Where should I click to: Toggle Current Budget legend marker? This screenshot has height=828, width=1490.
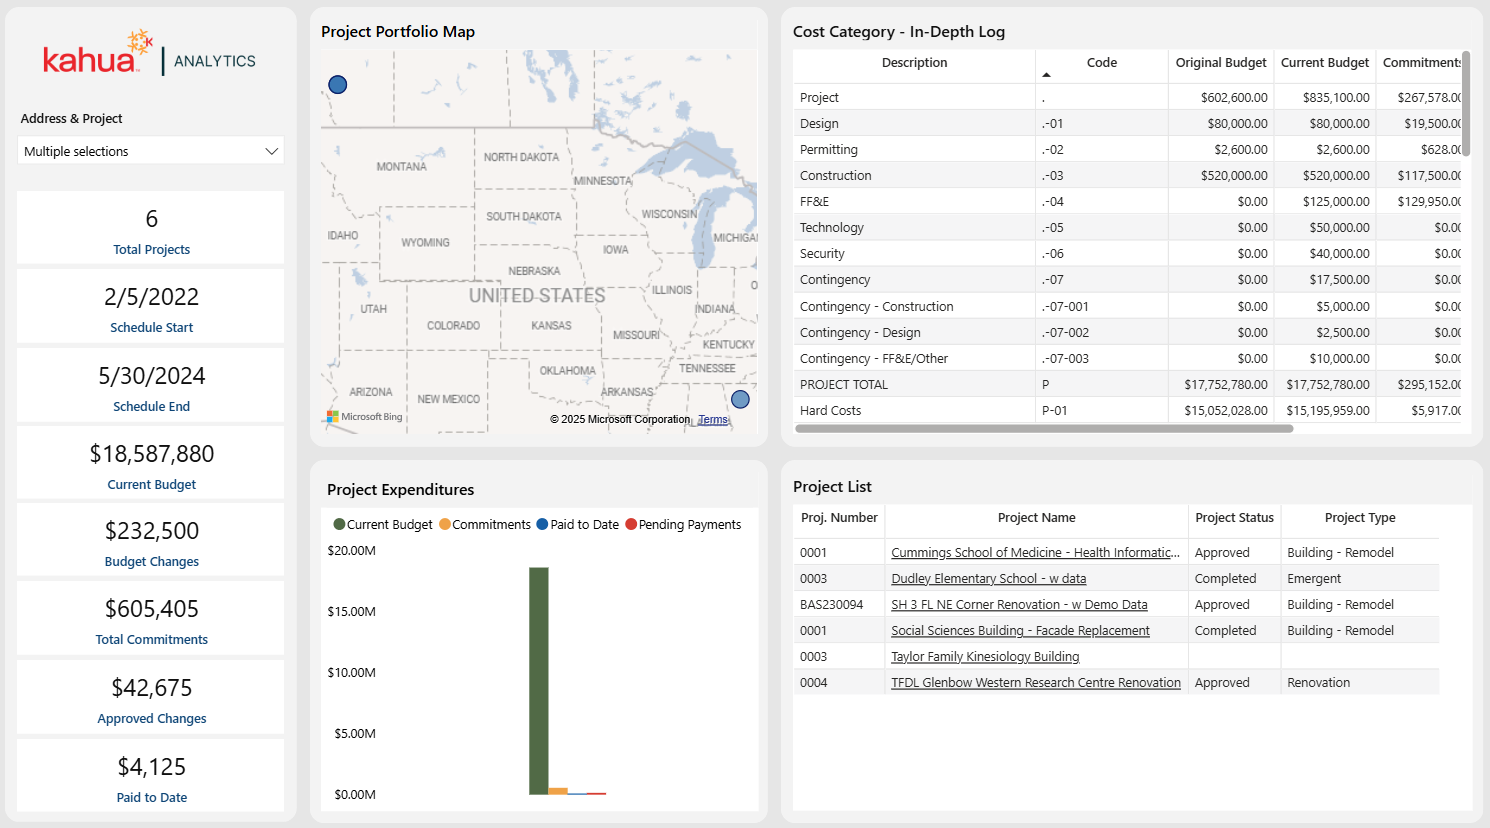(x=339, y=524)
